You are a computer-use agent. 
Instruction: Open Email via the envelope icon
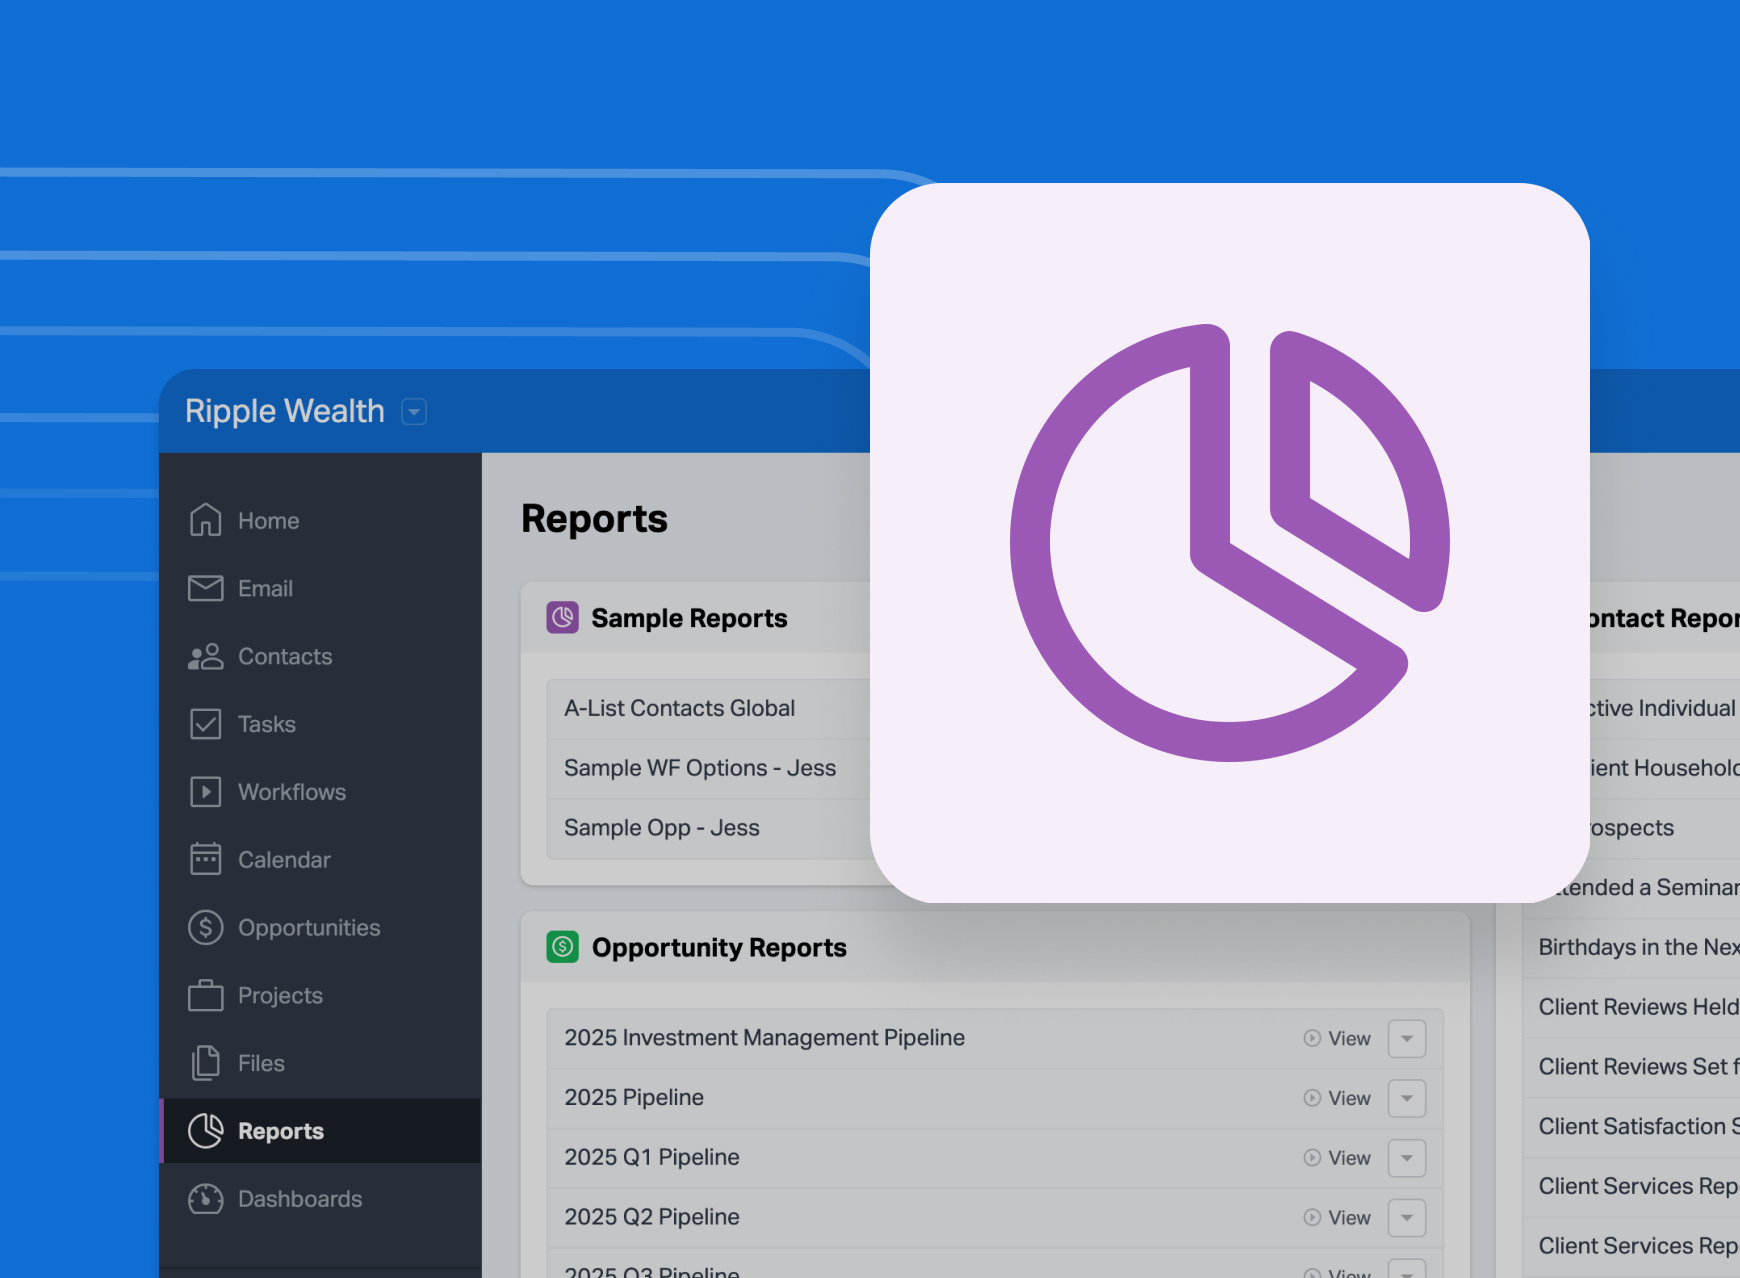pyautogui.click(x=205, y=588)
